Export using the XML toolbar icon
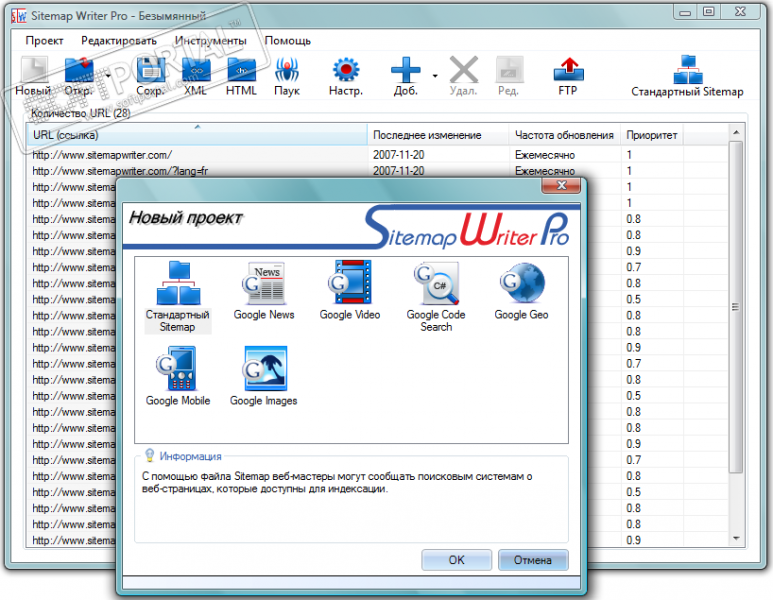 196,76
